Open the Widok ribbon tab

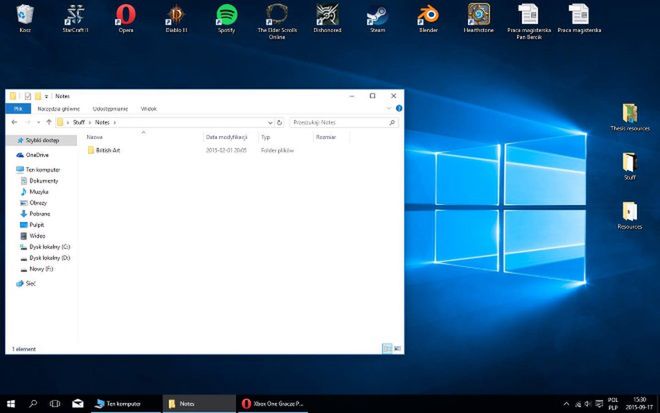click(x=149, y=109)
